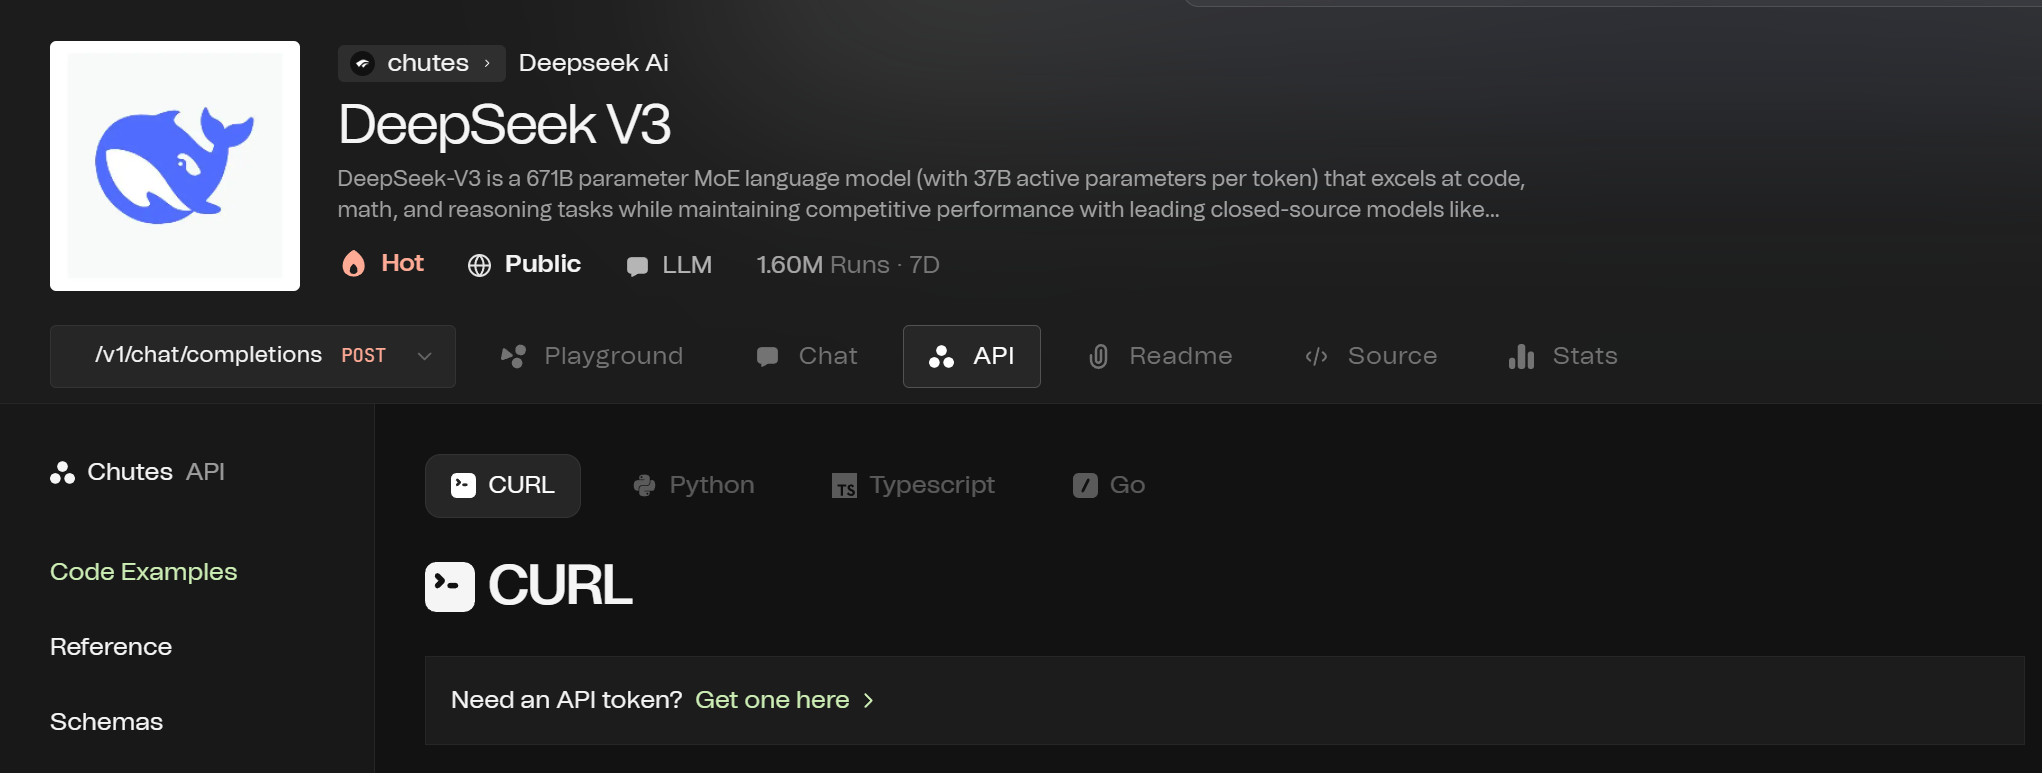Click the Go language icon
2042x773 pixels.
click(x=1085, y=486)
